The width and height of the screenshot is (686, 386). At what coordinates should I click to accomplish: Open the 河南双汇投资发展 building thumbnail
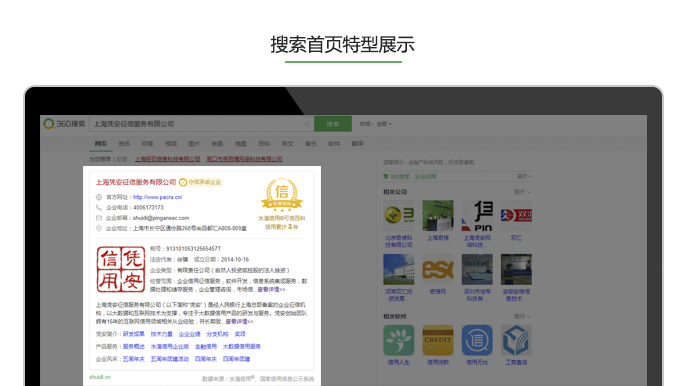click(399, 269)
